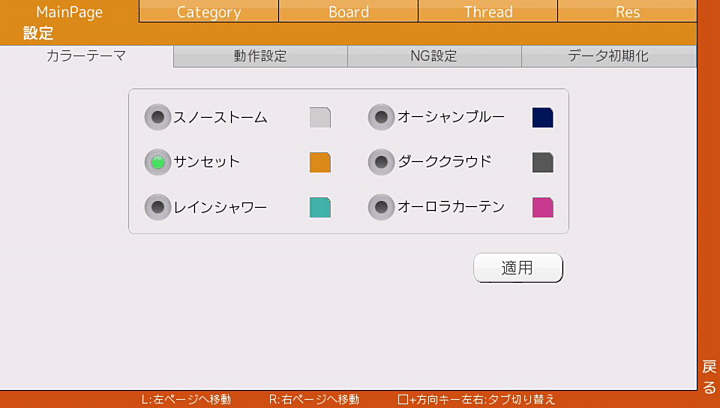
Task: Select the スノーストーム radio button
Action: [x=157, y=117]
